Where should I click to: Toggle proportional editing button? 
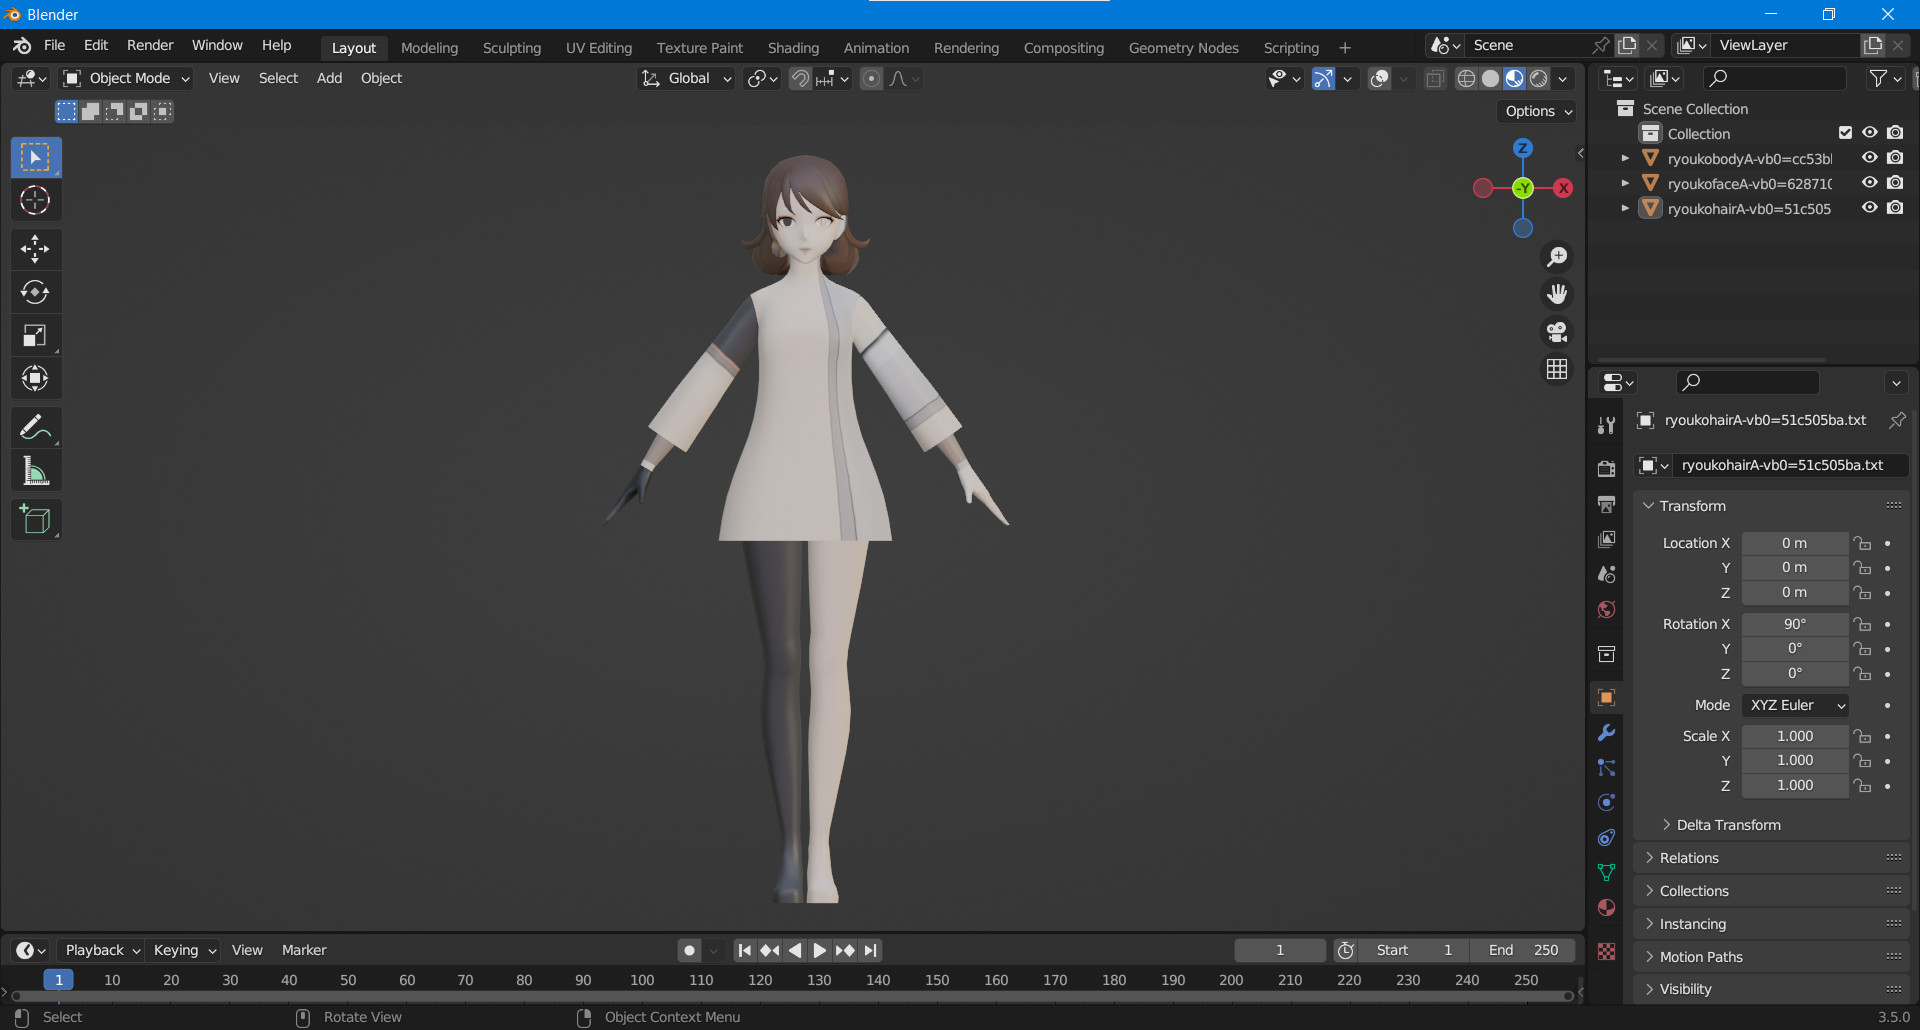pyautogui.click(x=871, y=79)
